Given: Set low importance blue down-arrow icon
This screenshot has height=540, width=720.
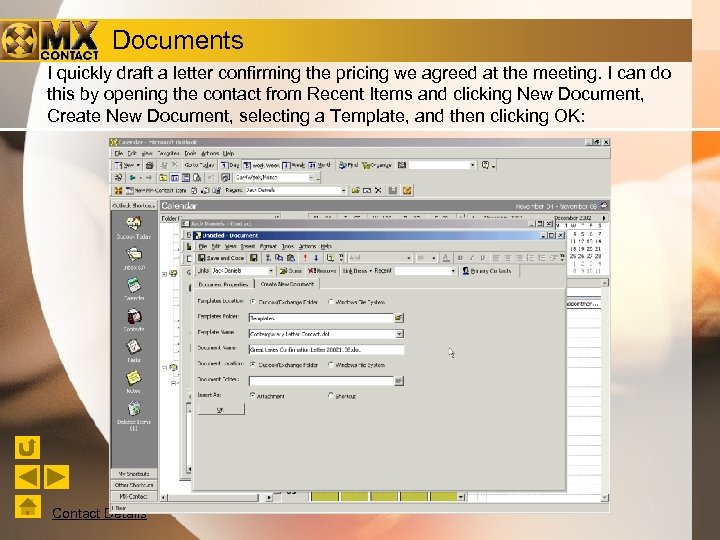Looking at the screenshot, I should point(316,258).
